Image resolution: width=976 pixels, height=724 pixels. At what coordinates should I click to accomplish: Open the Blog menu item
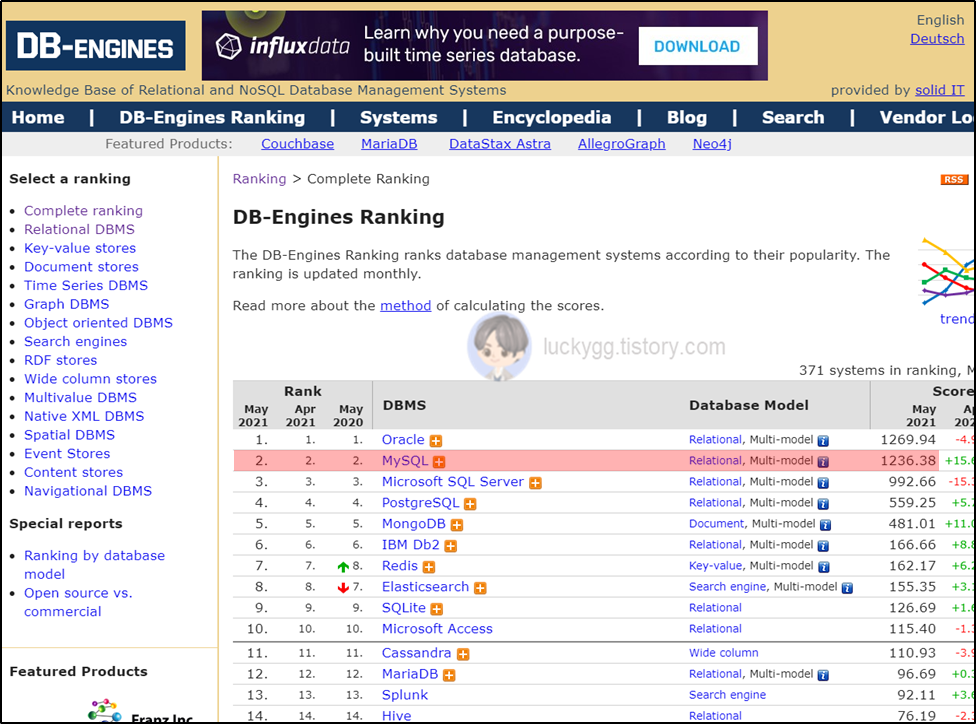click(x=687, y=118)
